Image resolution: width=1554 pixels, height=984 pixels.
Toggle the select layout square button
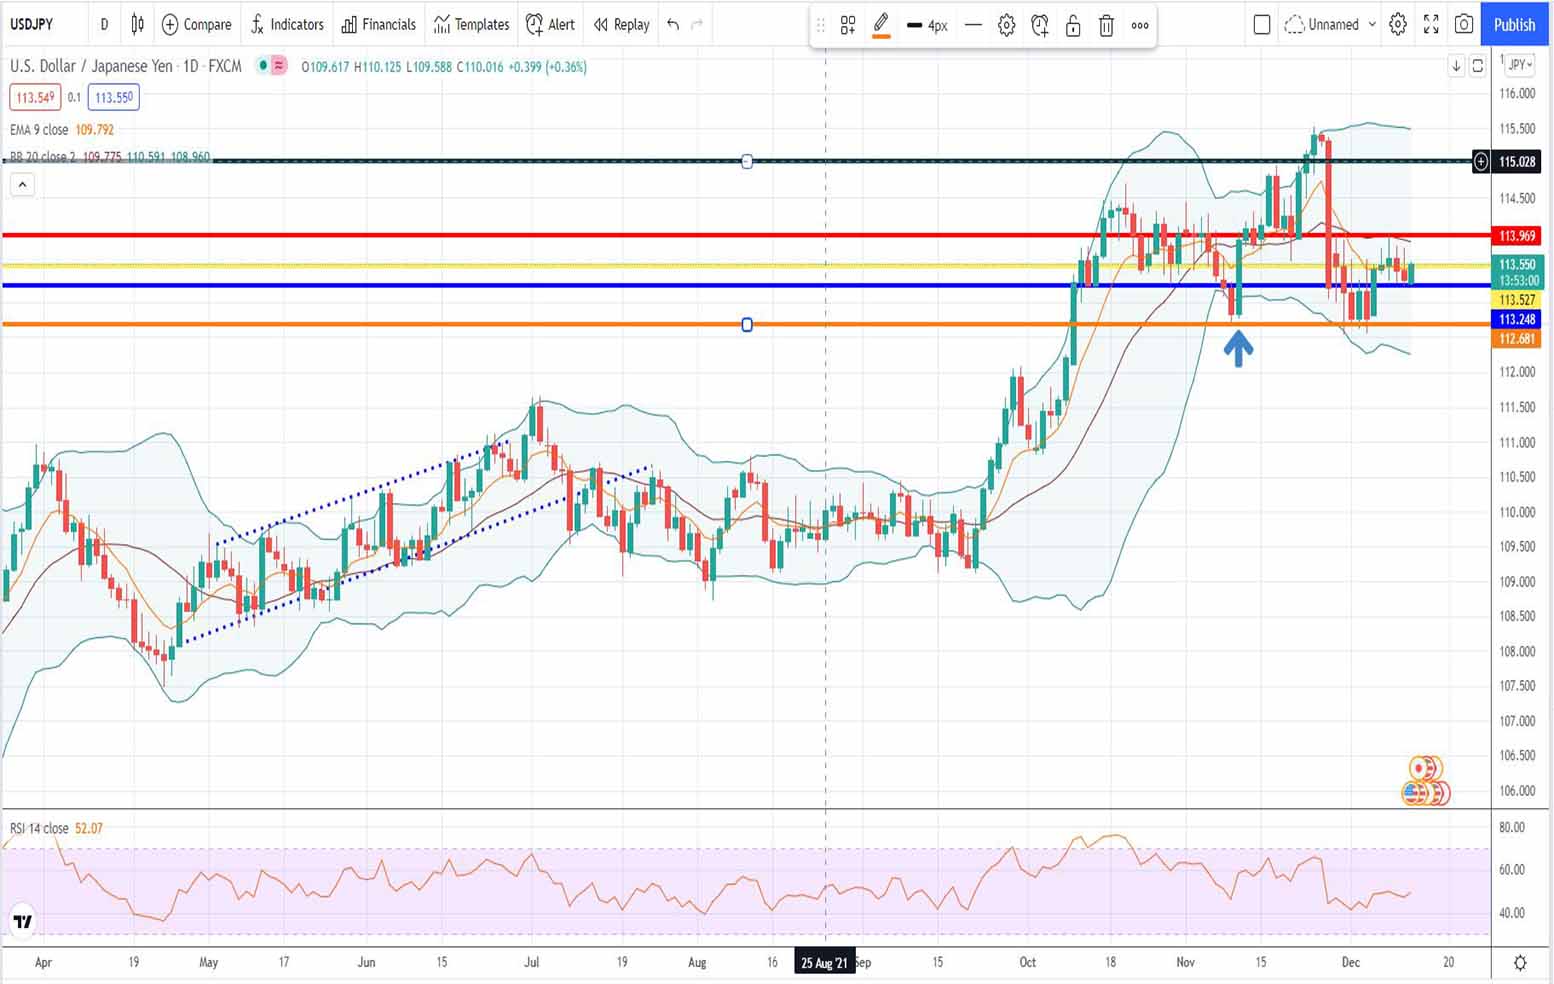click(x=1262, y=24)
